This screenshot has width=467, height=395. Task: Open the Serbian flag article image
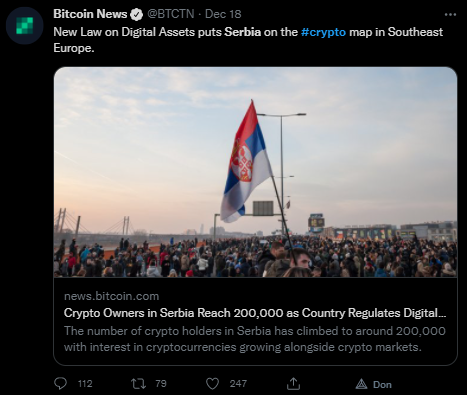click(x=255, y=172)
